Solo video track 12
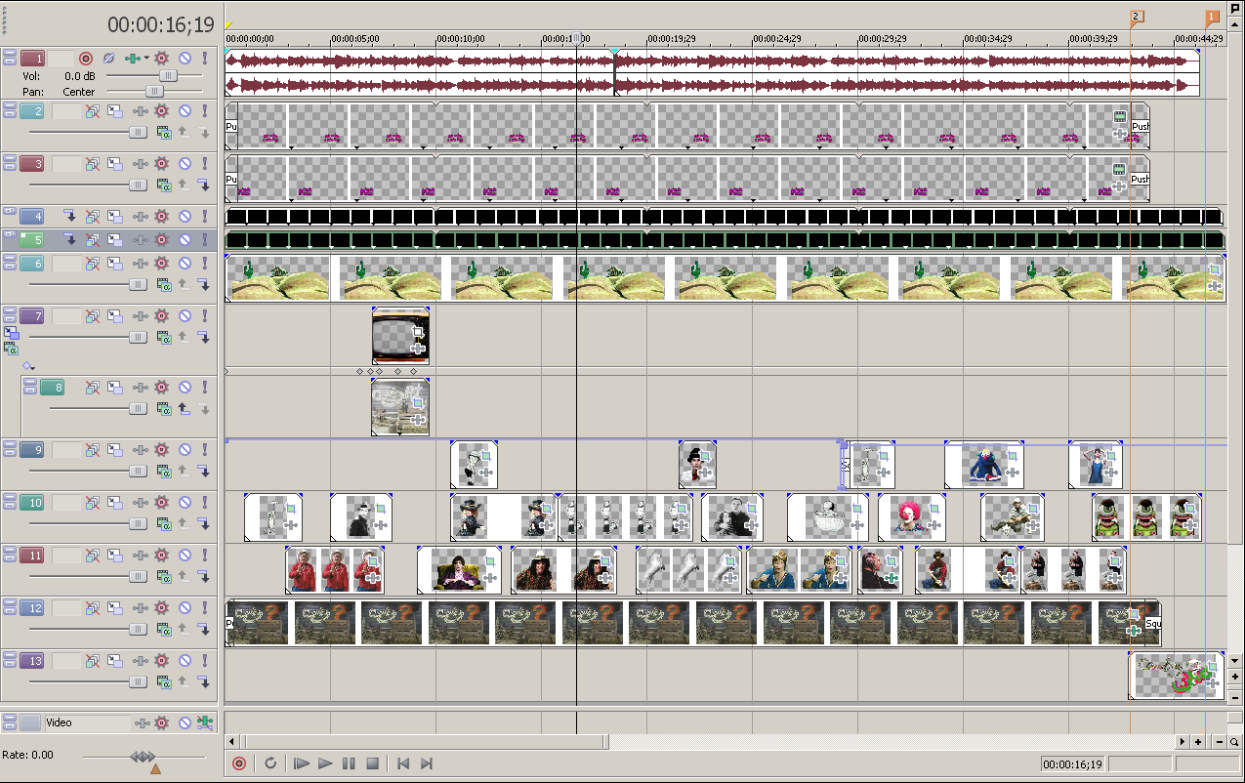Screen dimensions: 1245x783 [x=205, y=607]
